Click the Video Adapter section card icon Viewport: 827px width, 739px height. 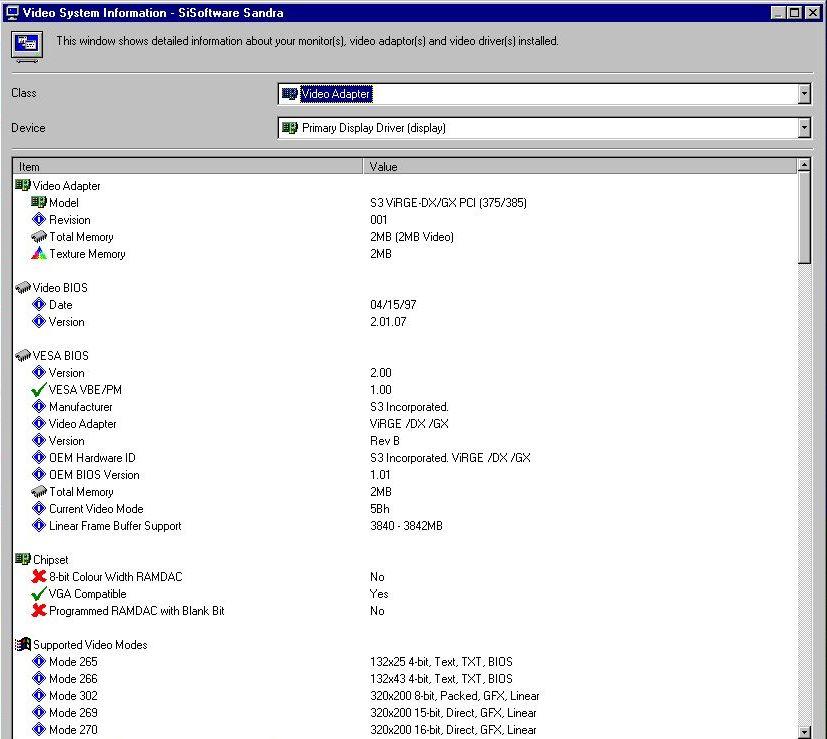(23, 185)
